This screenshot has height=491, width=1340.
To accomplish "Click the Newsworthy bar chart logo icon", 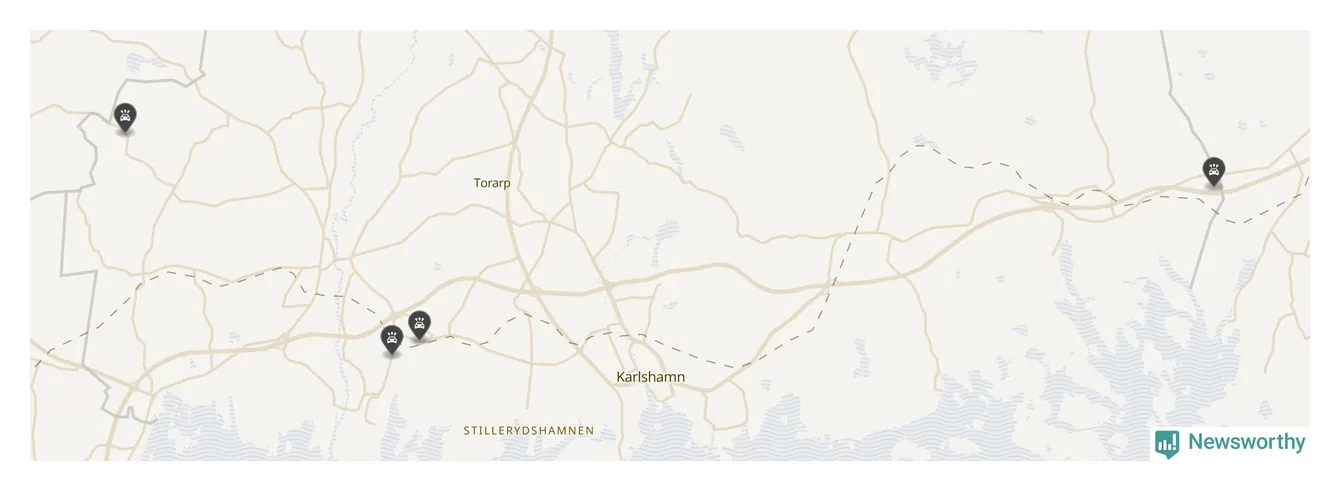I will [x=1166, y=443].
